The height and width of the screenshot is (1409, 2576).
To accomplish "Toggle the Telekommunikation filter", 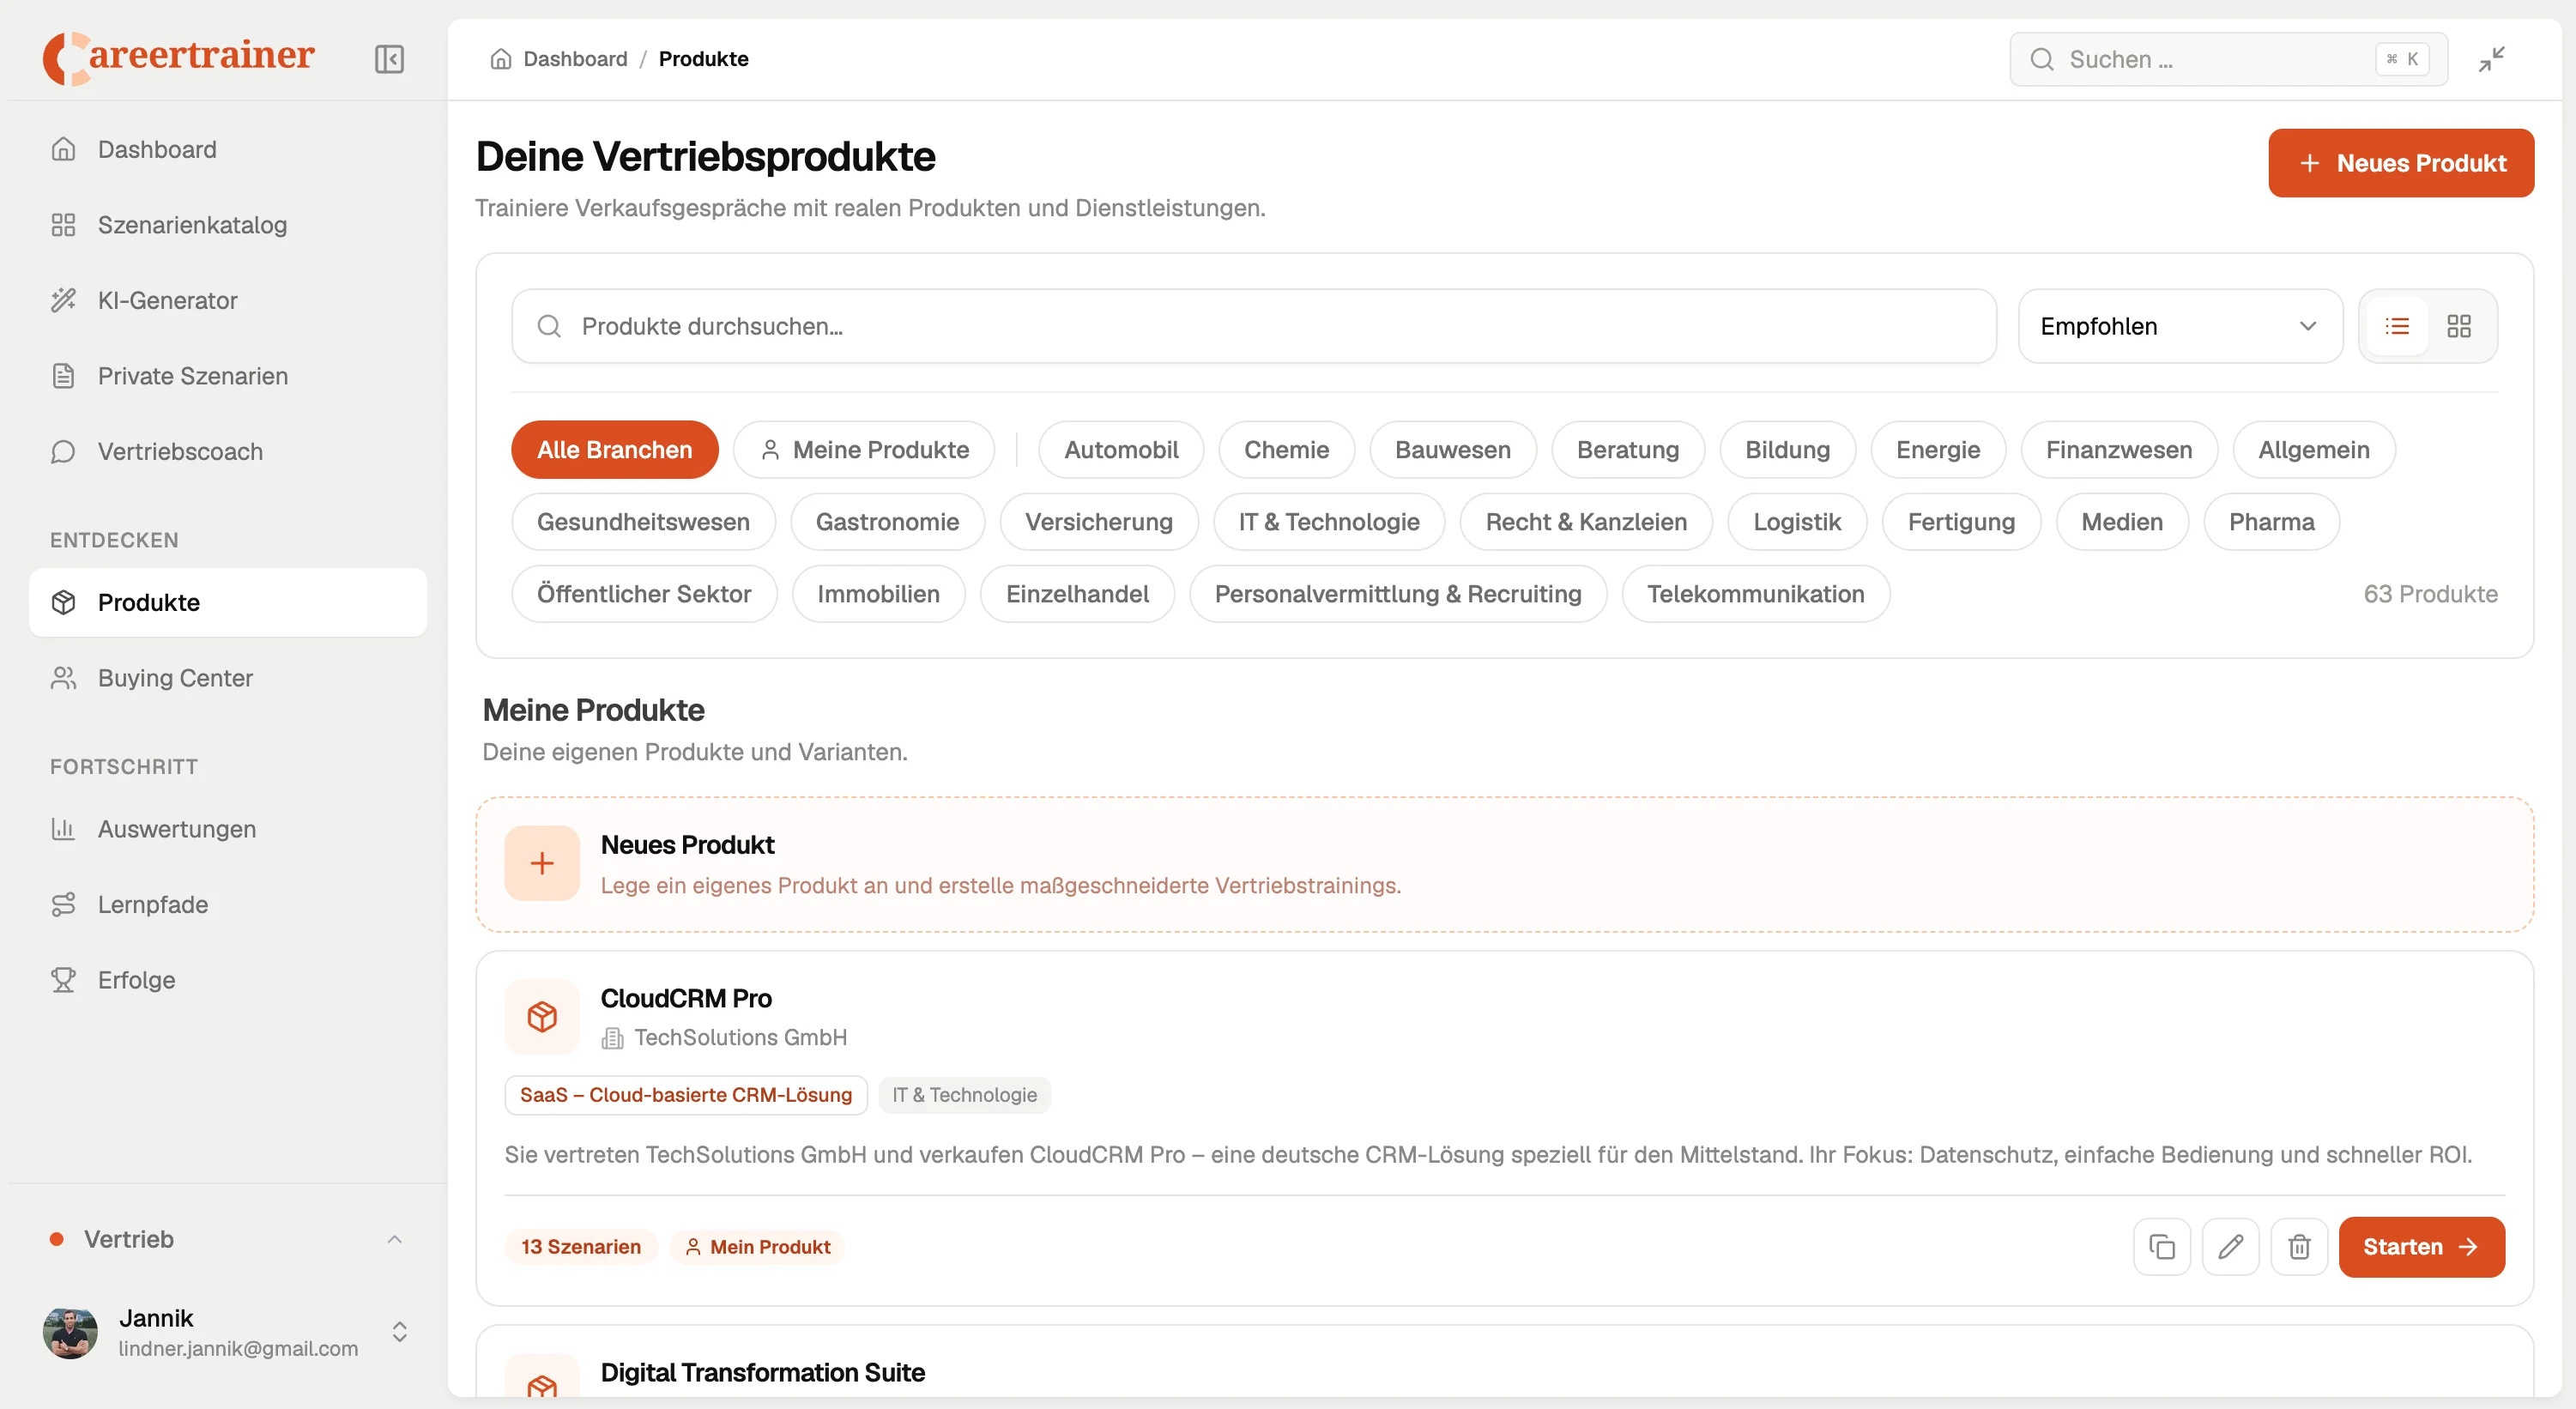I will [x=1756, y=594].
